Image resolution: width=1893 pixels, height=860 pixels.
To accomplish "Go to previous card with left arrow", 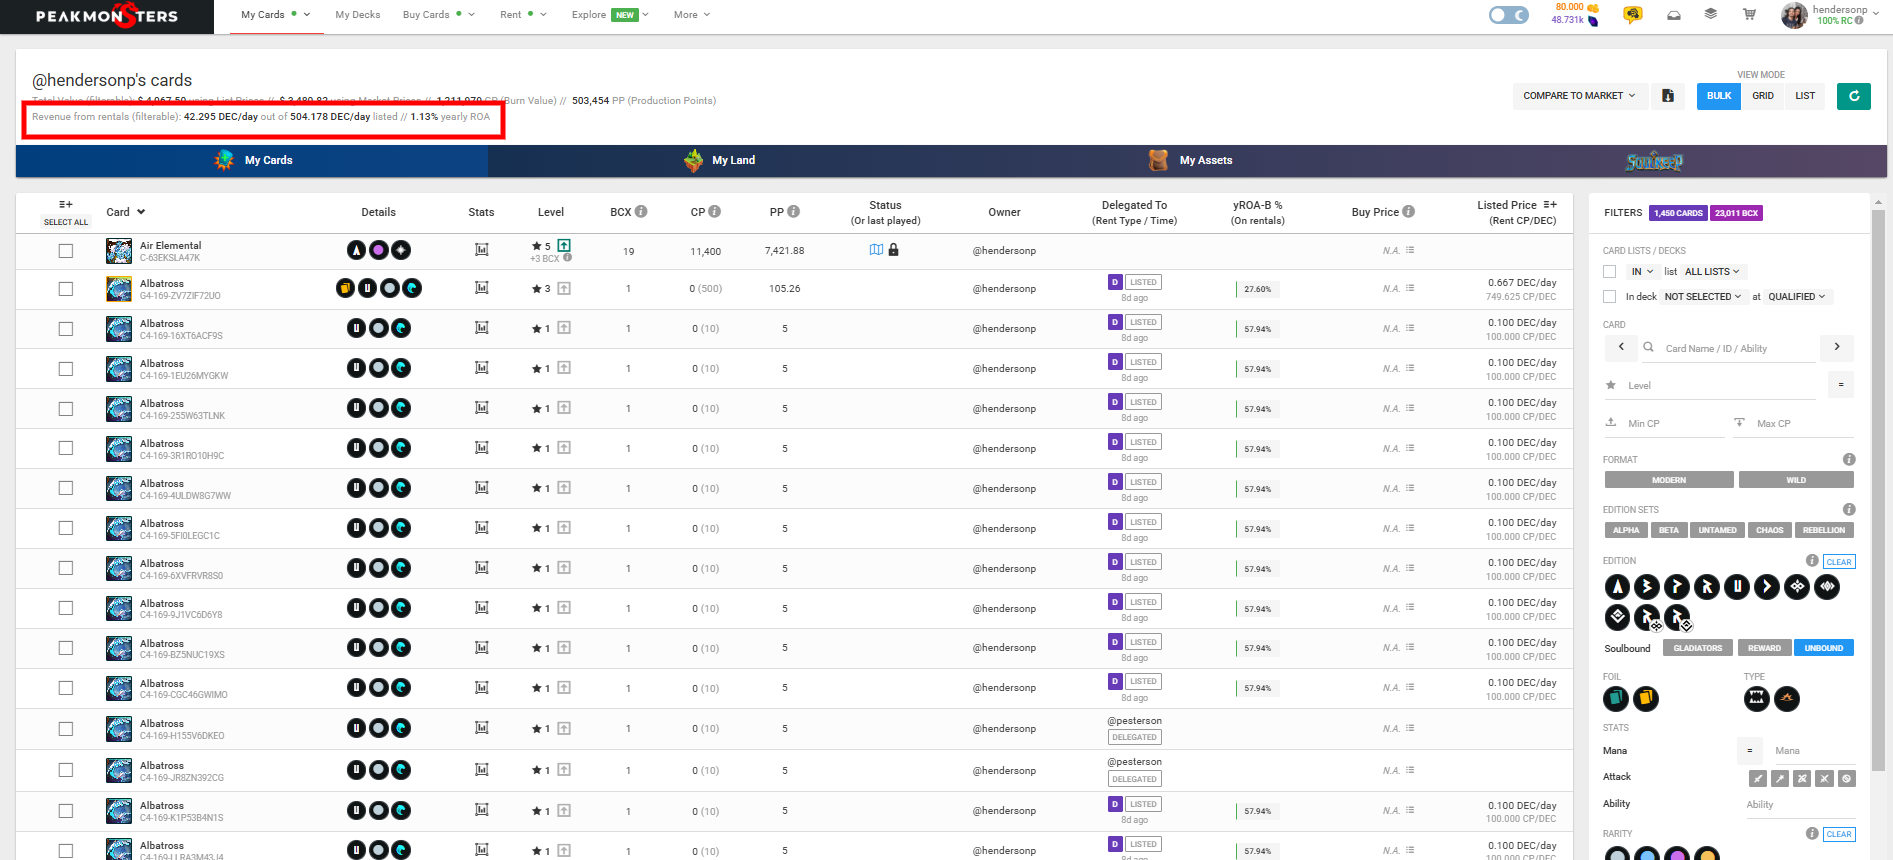I will coord(1621,347).
